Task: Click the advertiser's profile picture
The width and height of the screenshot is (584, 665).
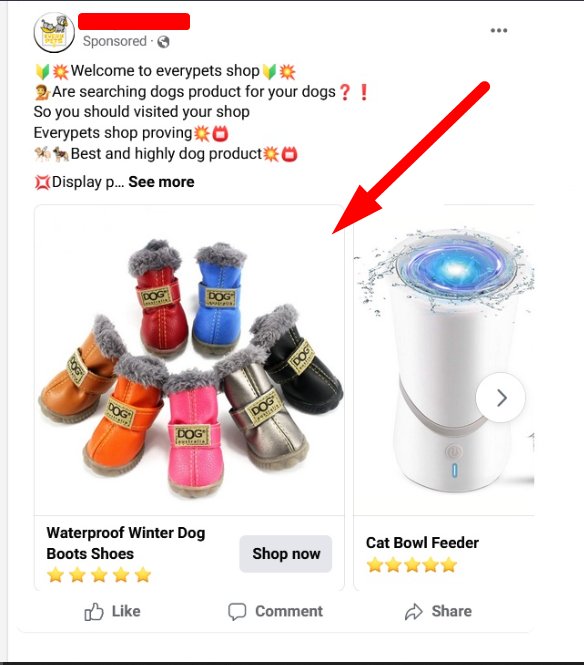Action: [x=54, y=33]
